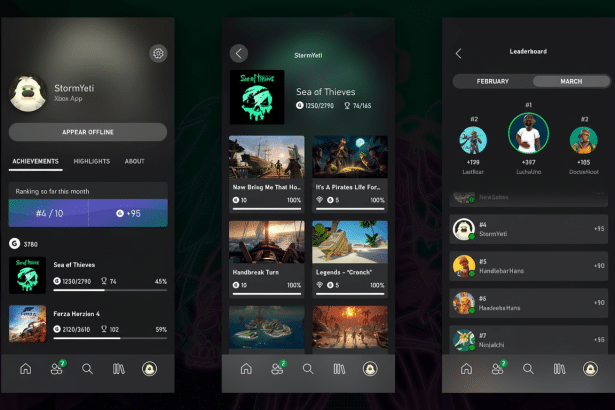Open Friends icon in Leaderboard screen nav bar
The height and width of the screenshot is (410, 615).
499,368
